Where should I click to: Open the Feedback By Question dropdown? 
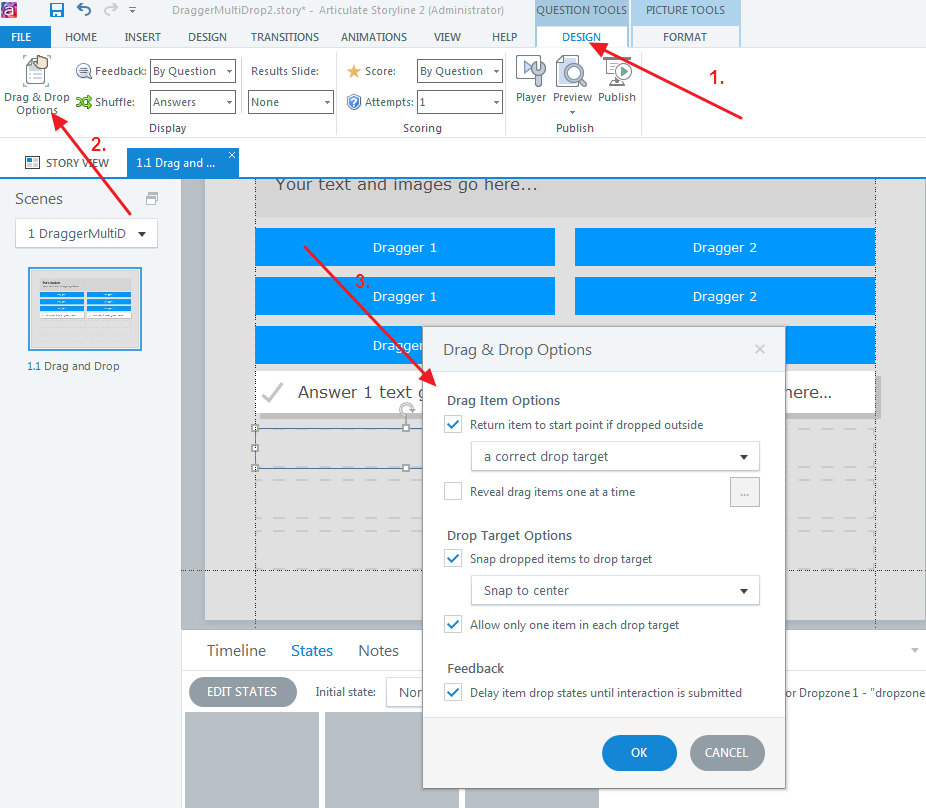pos(193,71)
